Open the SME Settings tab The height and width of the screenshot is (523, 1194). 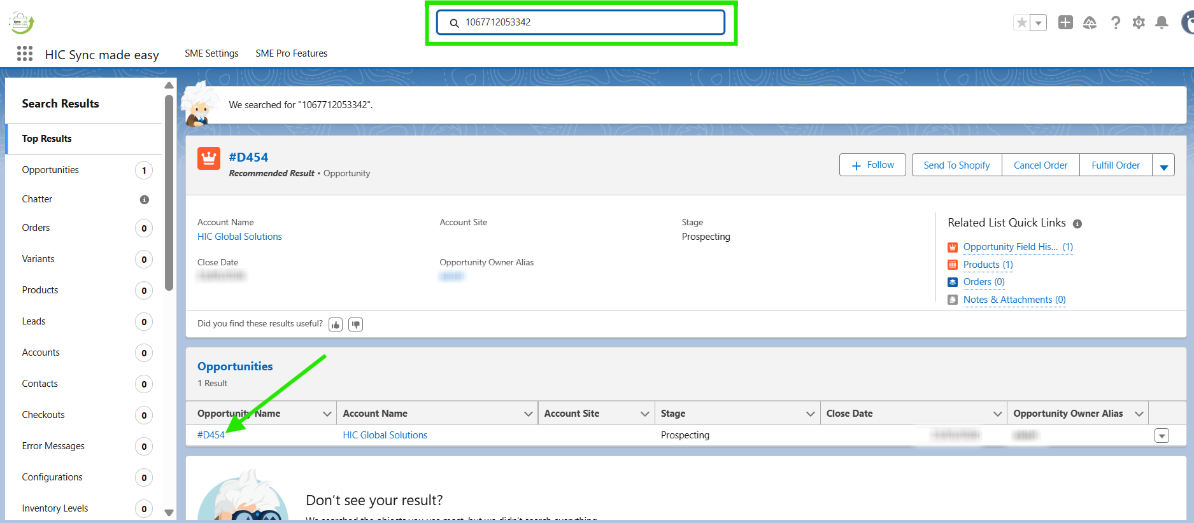[212, 53]
